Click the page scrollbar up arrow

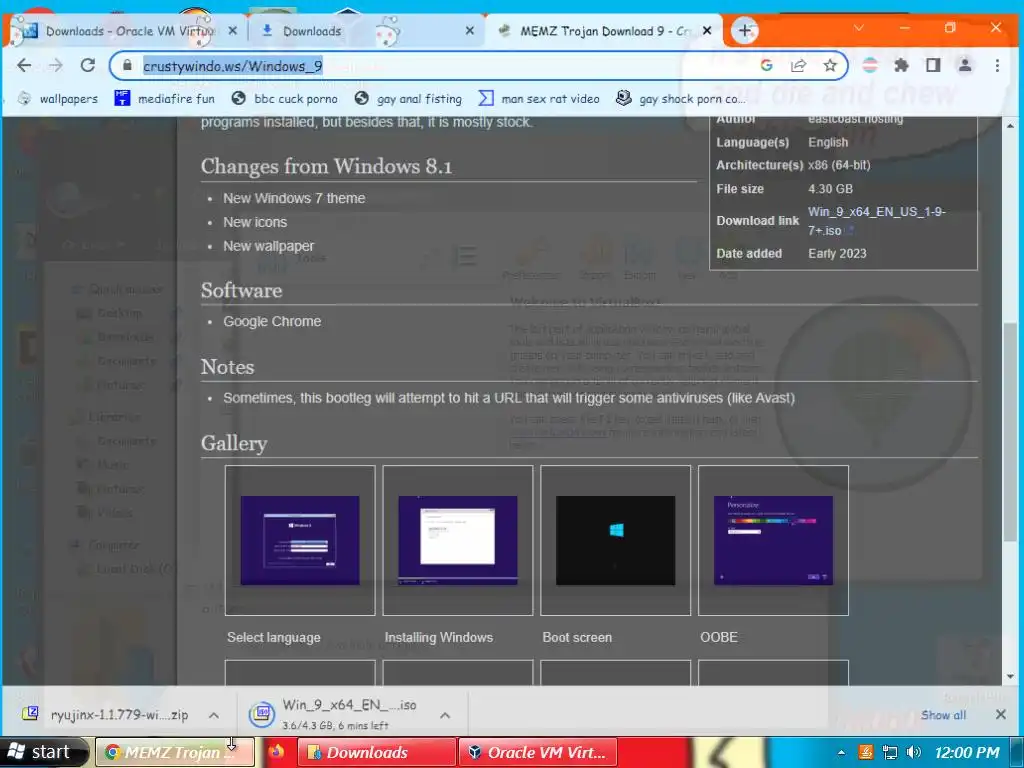(1010, 125)
